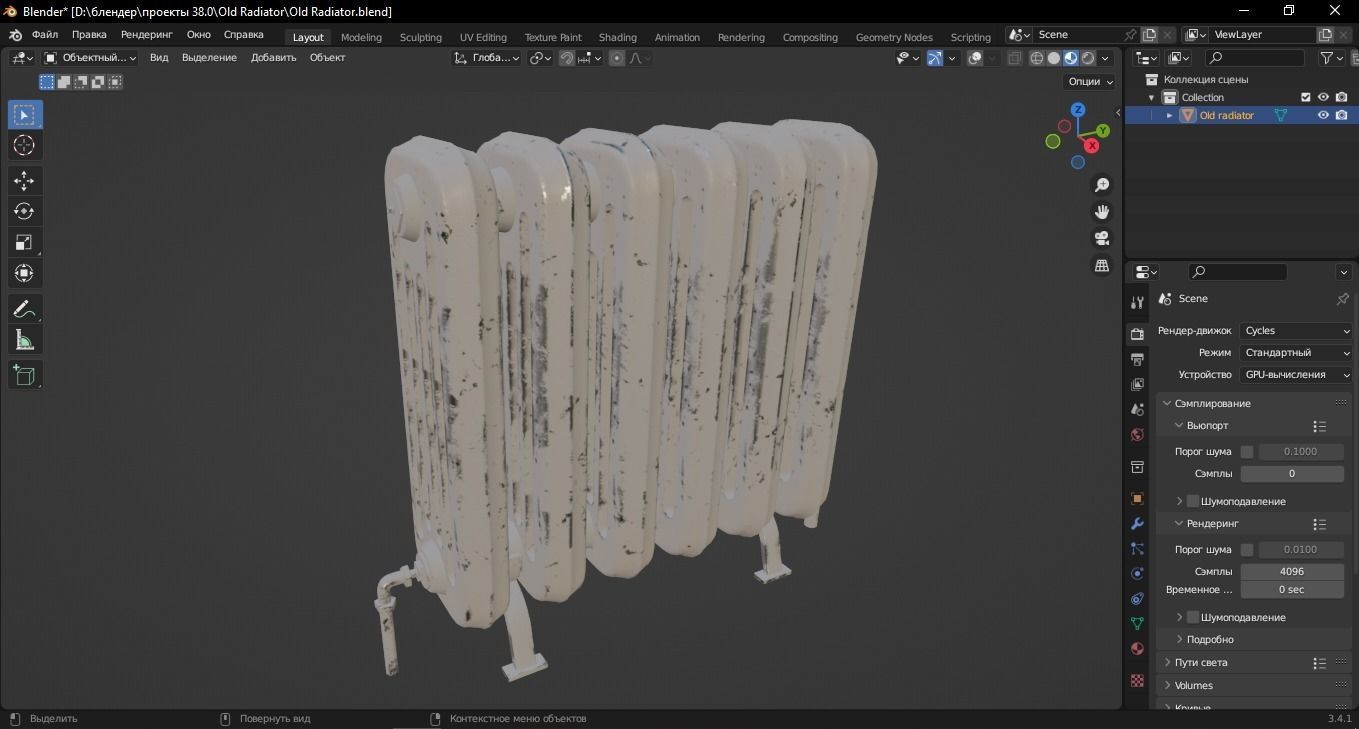The image size is (1359, 729).
Task: Open the Render properties tab
Action: tap(1137, 334)
